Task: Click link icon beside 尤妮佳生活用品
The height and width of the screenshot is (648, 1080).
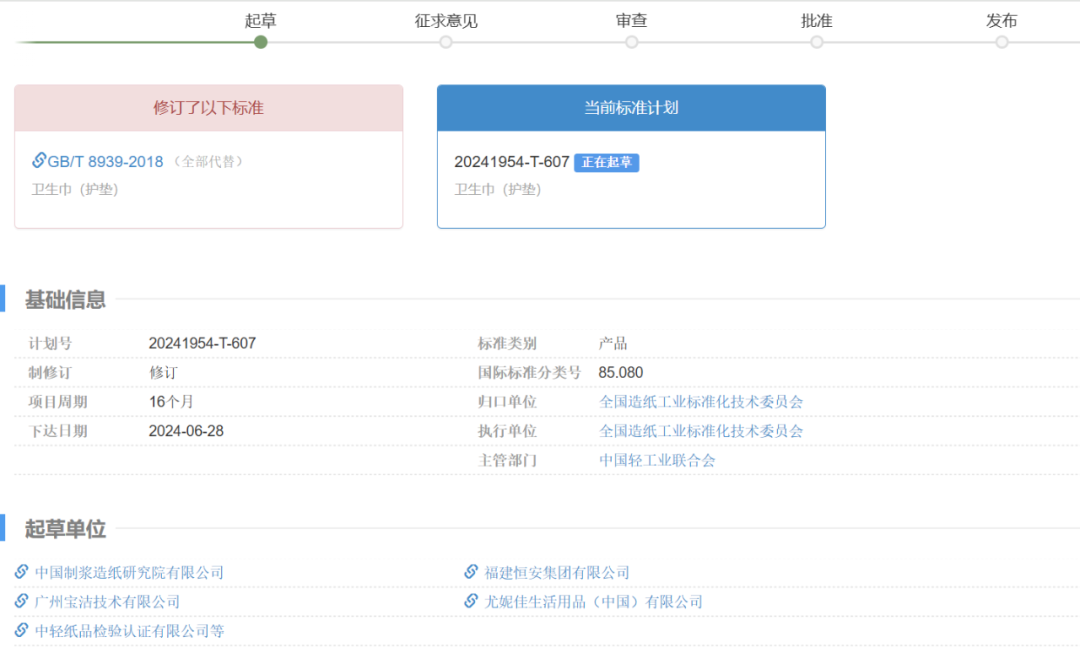Action: pyautogui.click(x=471, y=601)
